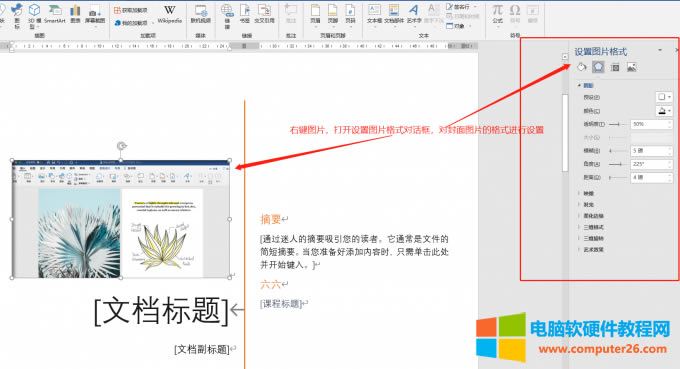Click the angle field showing 225°

tap(651, 164)
